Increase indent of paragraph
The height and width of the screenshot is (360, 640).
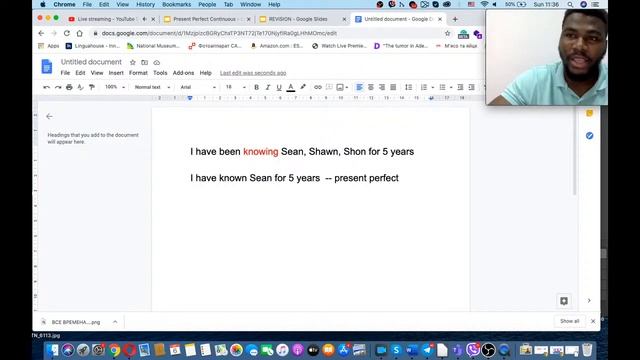point(471,87)
